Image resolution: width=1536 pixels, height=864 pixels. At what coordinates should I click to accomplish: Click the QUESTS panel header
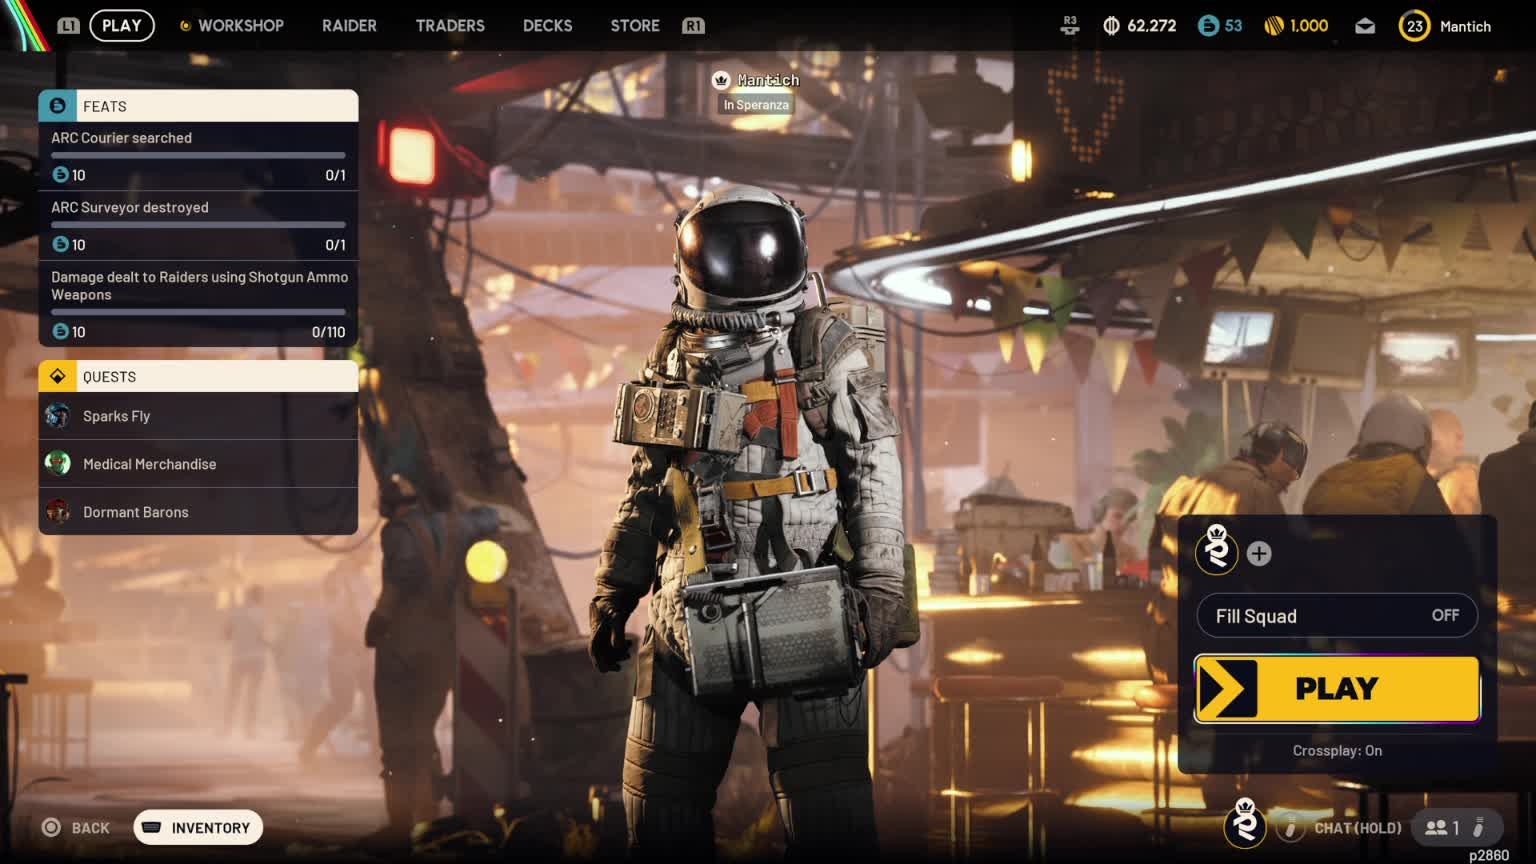(198, 376)
